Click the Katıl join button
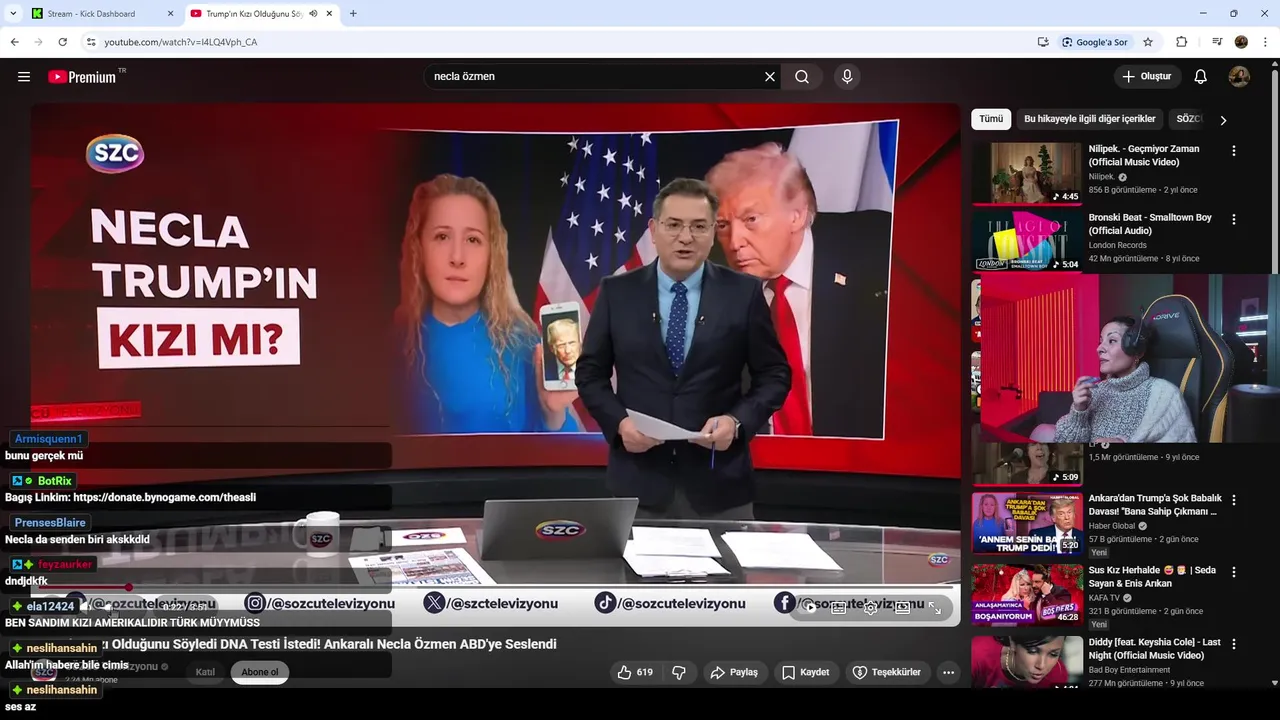 coord(205,672)
